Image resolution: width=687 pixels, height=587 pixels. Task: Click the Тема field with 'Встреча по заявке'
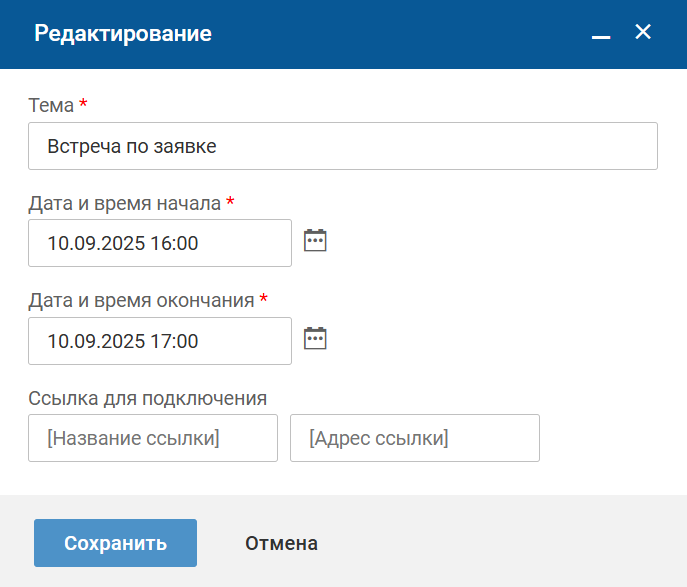[342, 146]
